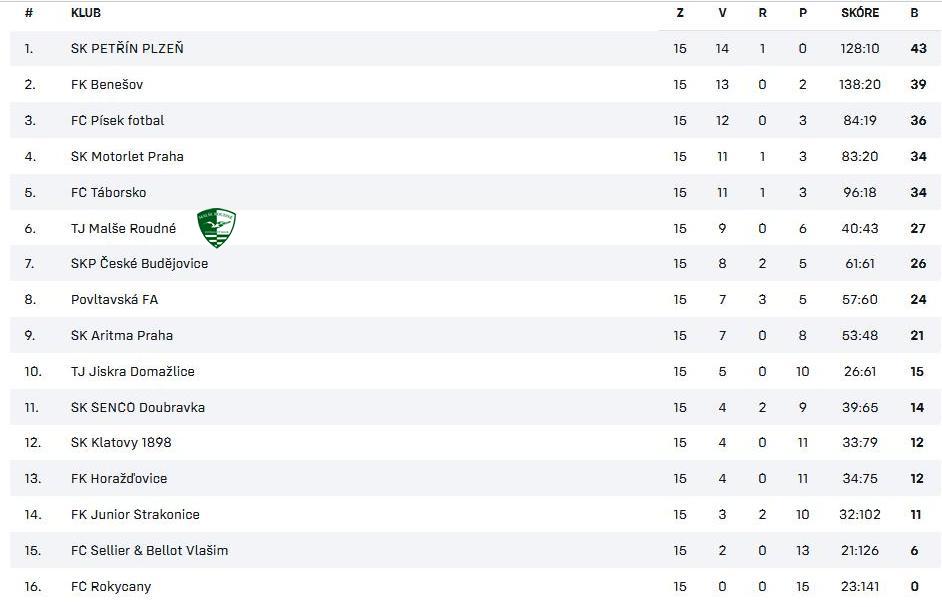Image resolution: width=942 pixels, height=607 pixels.
Task: Click the TJ Malše Roudné green club crest
Action: (216, 228)
